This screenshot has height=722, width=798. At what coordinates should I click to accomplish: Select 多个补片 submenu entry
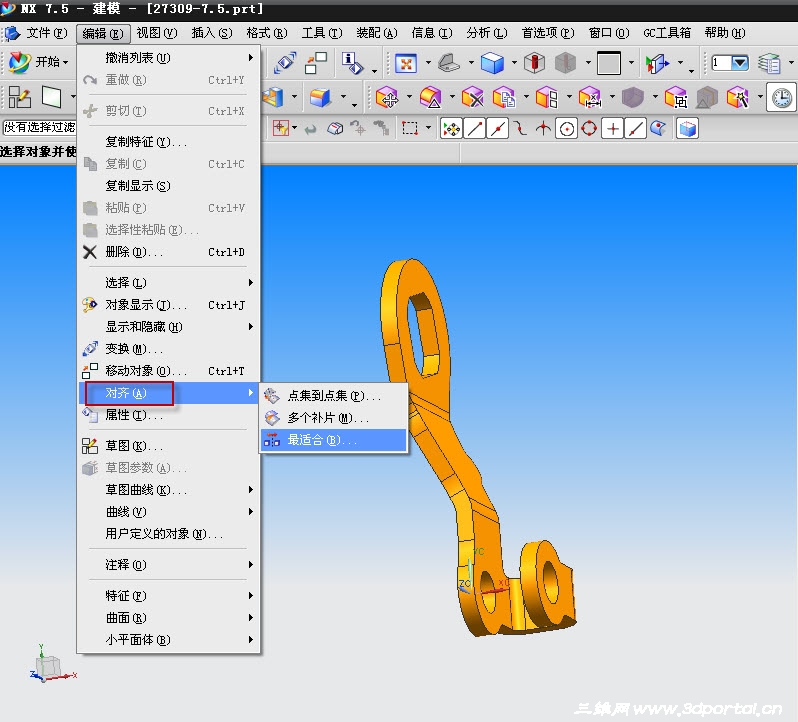[333, 418]
